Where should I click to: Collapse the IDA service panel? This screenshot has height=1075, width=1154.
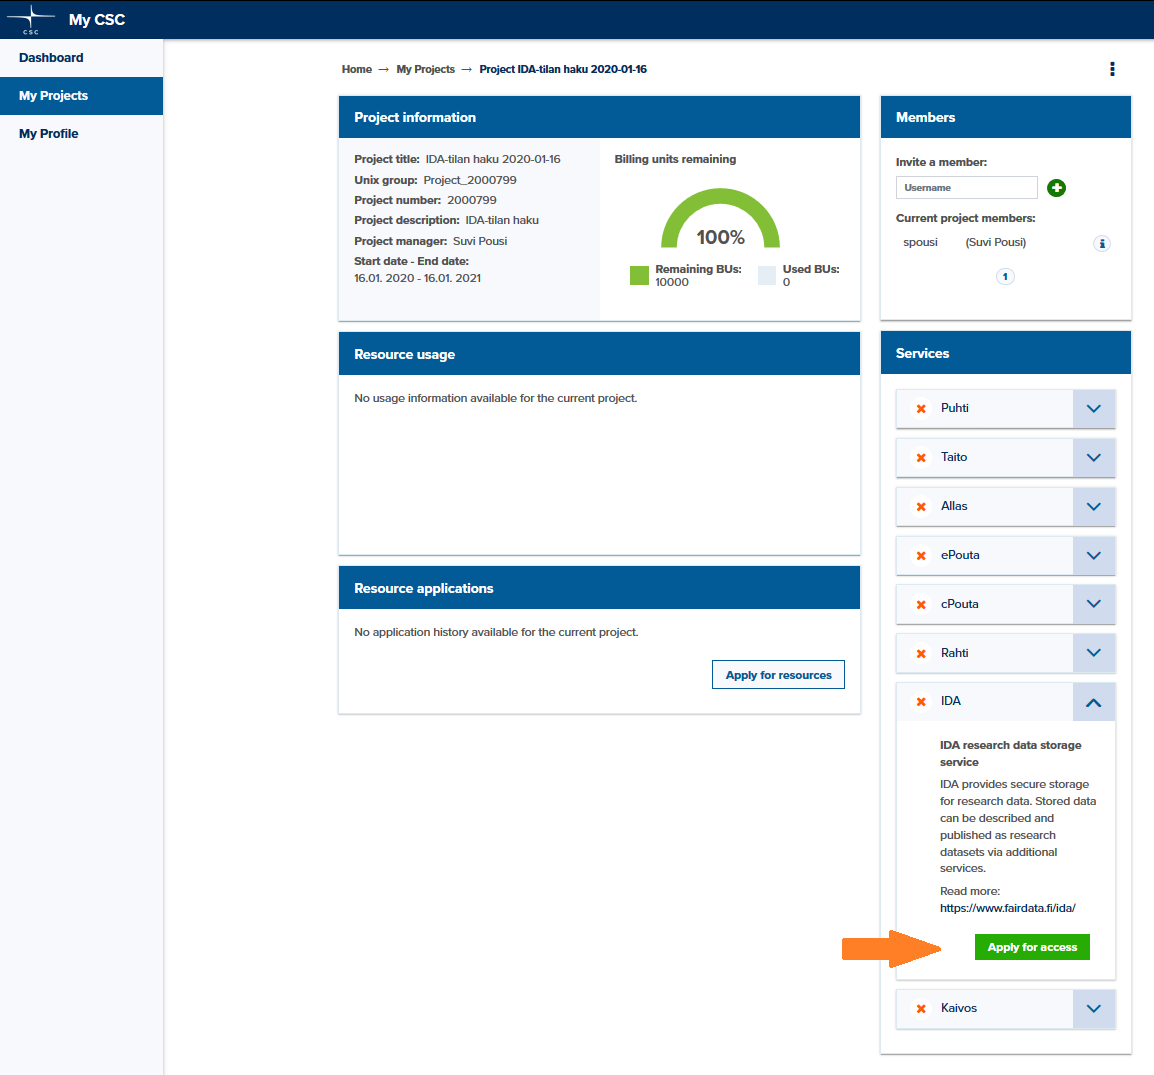pos(1094,702)
